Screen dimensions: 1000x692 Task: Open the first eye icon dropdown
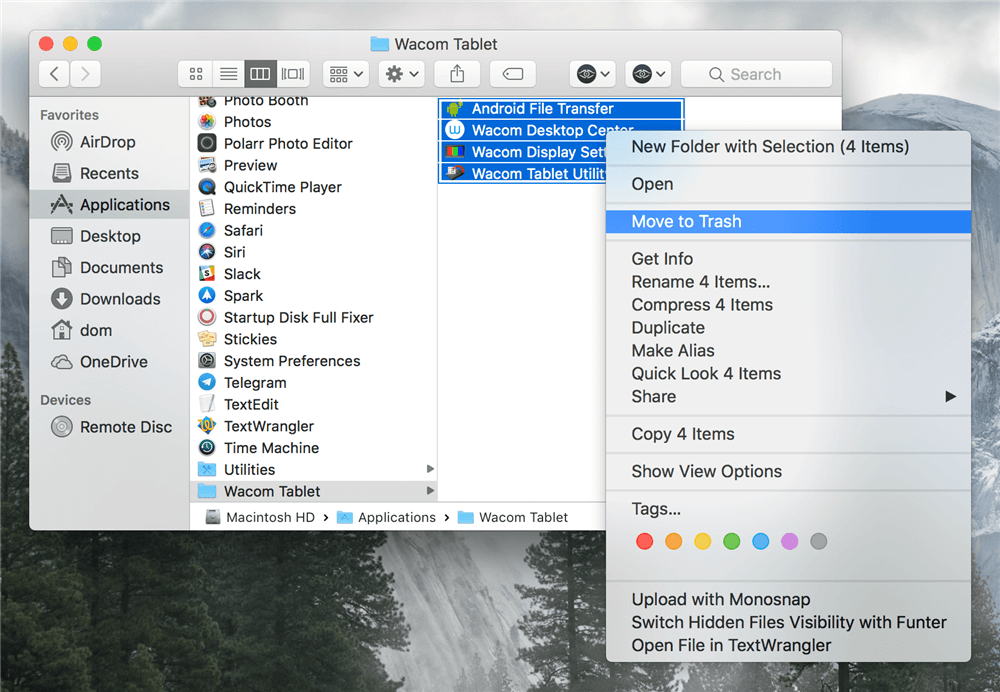[x=594, y=74]
